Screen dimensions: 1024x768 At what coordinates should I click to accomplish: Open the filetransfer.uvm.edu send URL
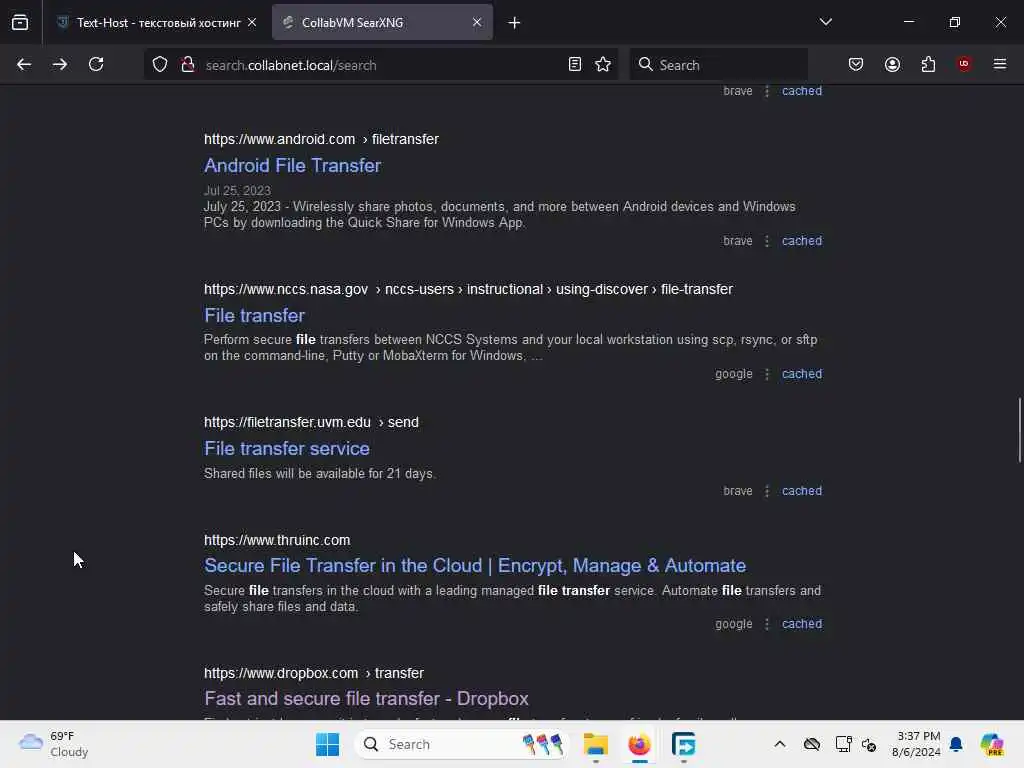point(312,423)
